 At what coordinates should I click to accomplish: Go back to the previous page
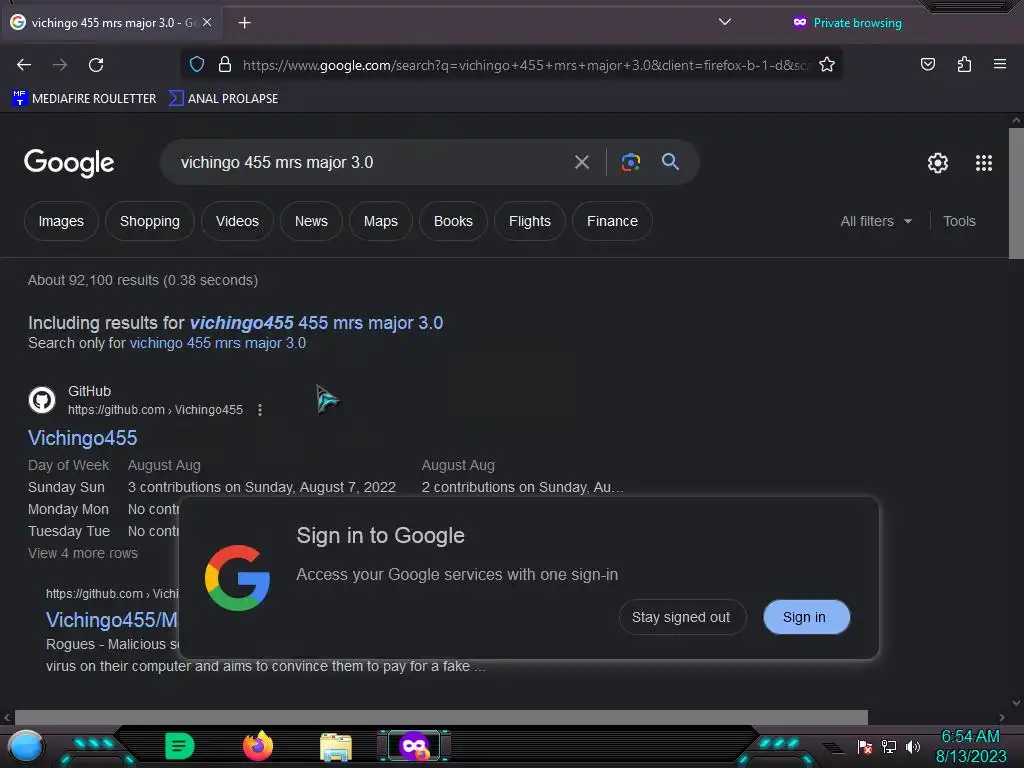24,65
